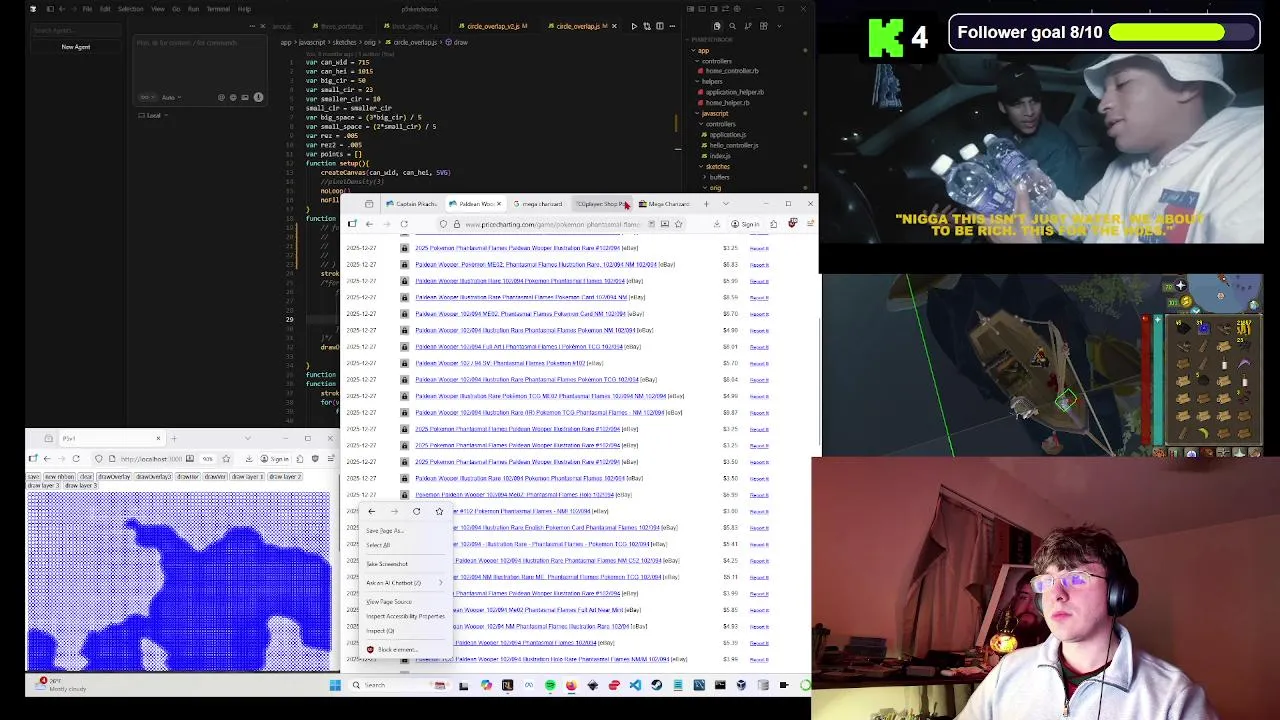Click the image attach icon in agent chat box
1280x720 pixels.
[x=245, y=97]
